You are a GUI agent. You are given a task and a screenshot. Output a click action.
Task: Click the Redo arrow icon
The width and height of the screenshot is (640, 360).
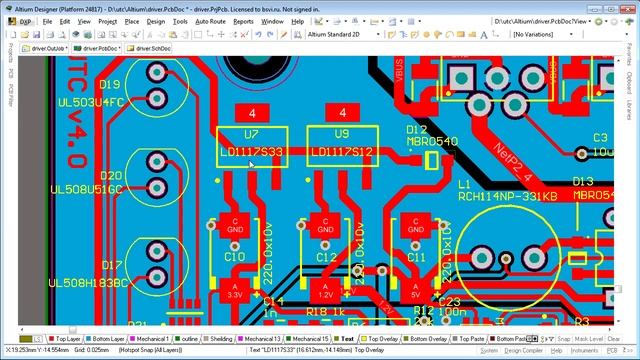click(270, 35)
